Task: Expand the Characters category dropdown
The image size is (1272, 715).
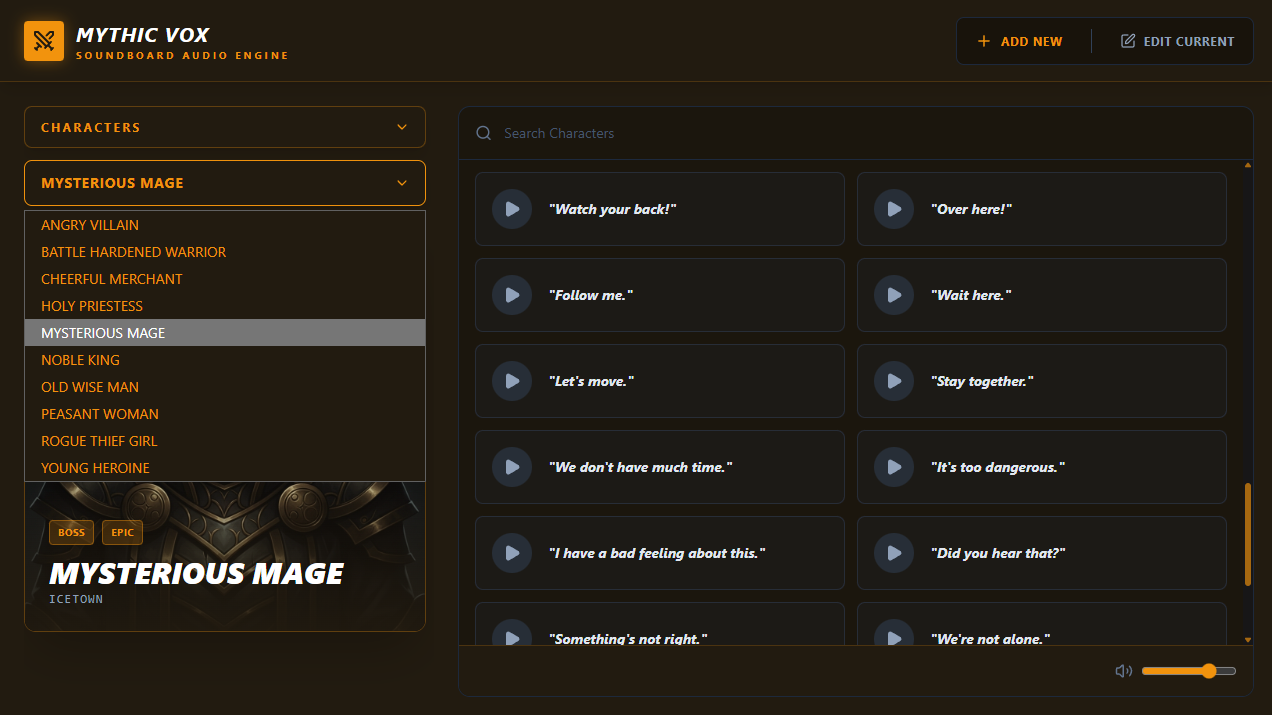Action: tap(225, 127)
